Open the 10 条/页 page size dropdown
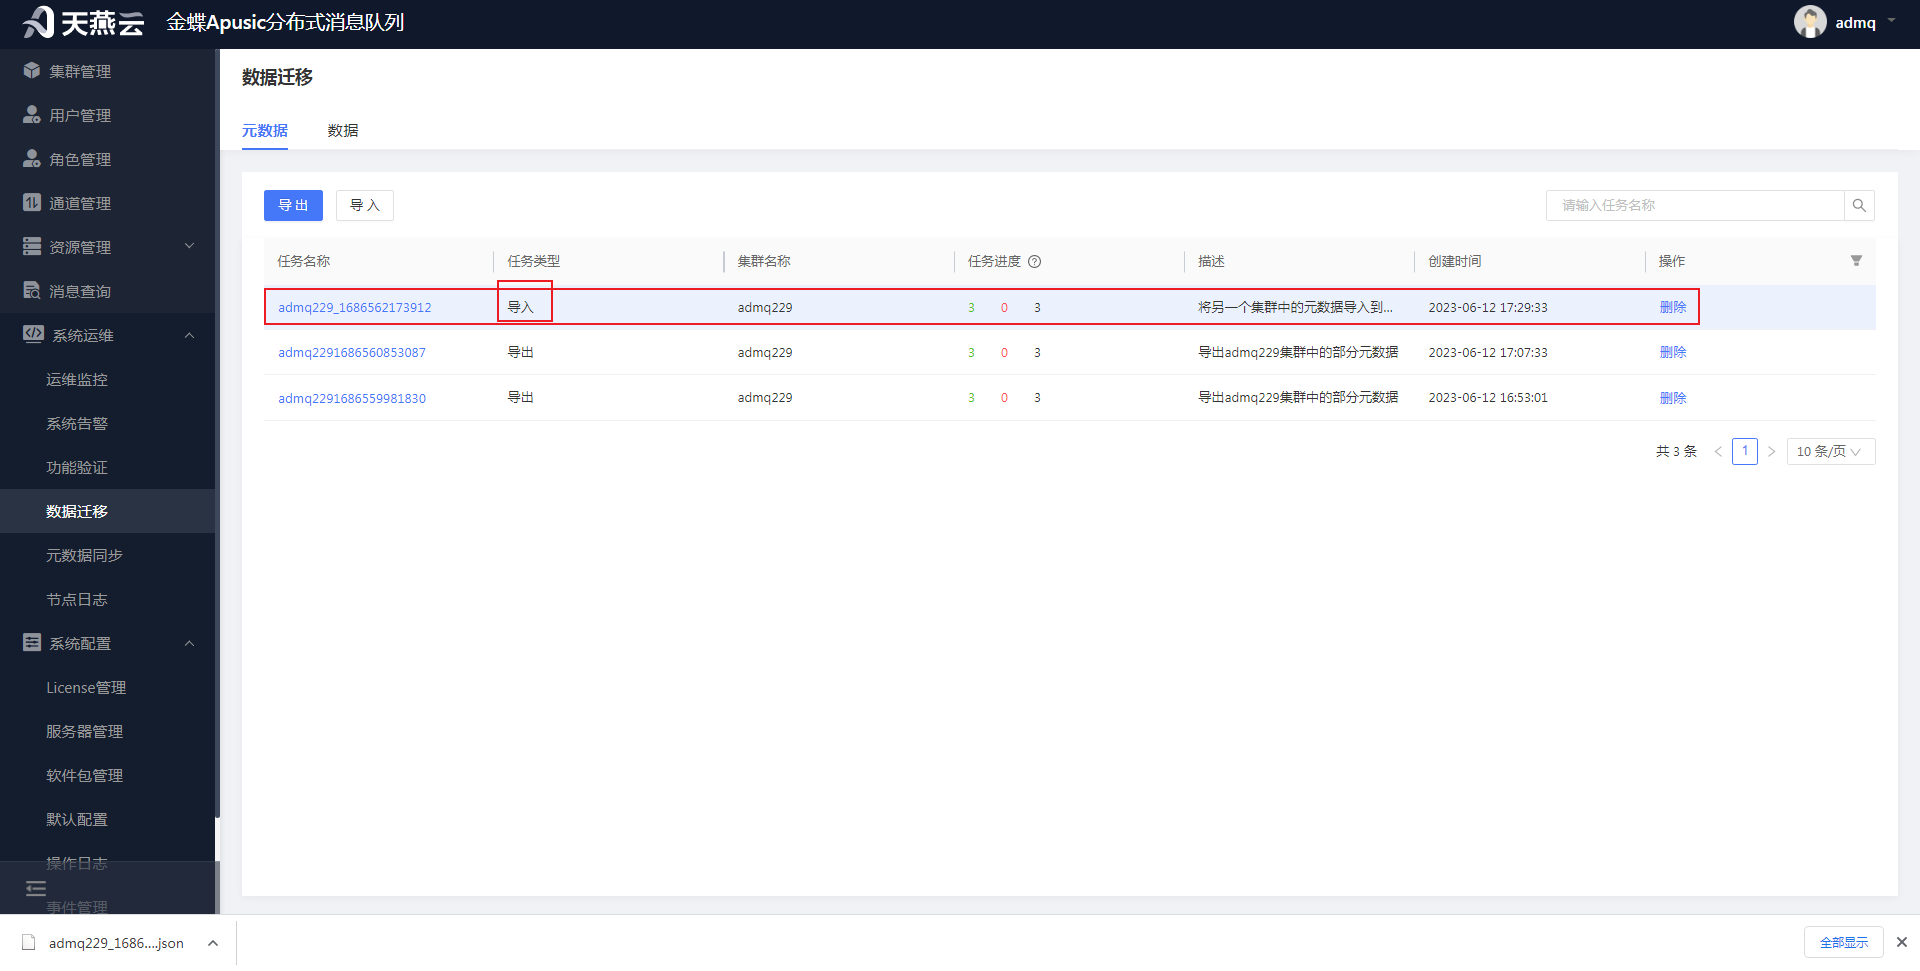 (1831, 452)
